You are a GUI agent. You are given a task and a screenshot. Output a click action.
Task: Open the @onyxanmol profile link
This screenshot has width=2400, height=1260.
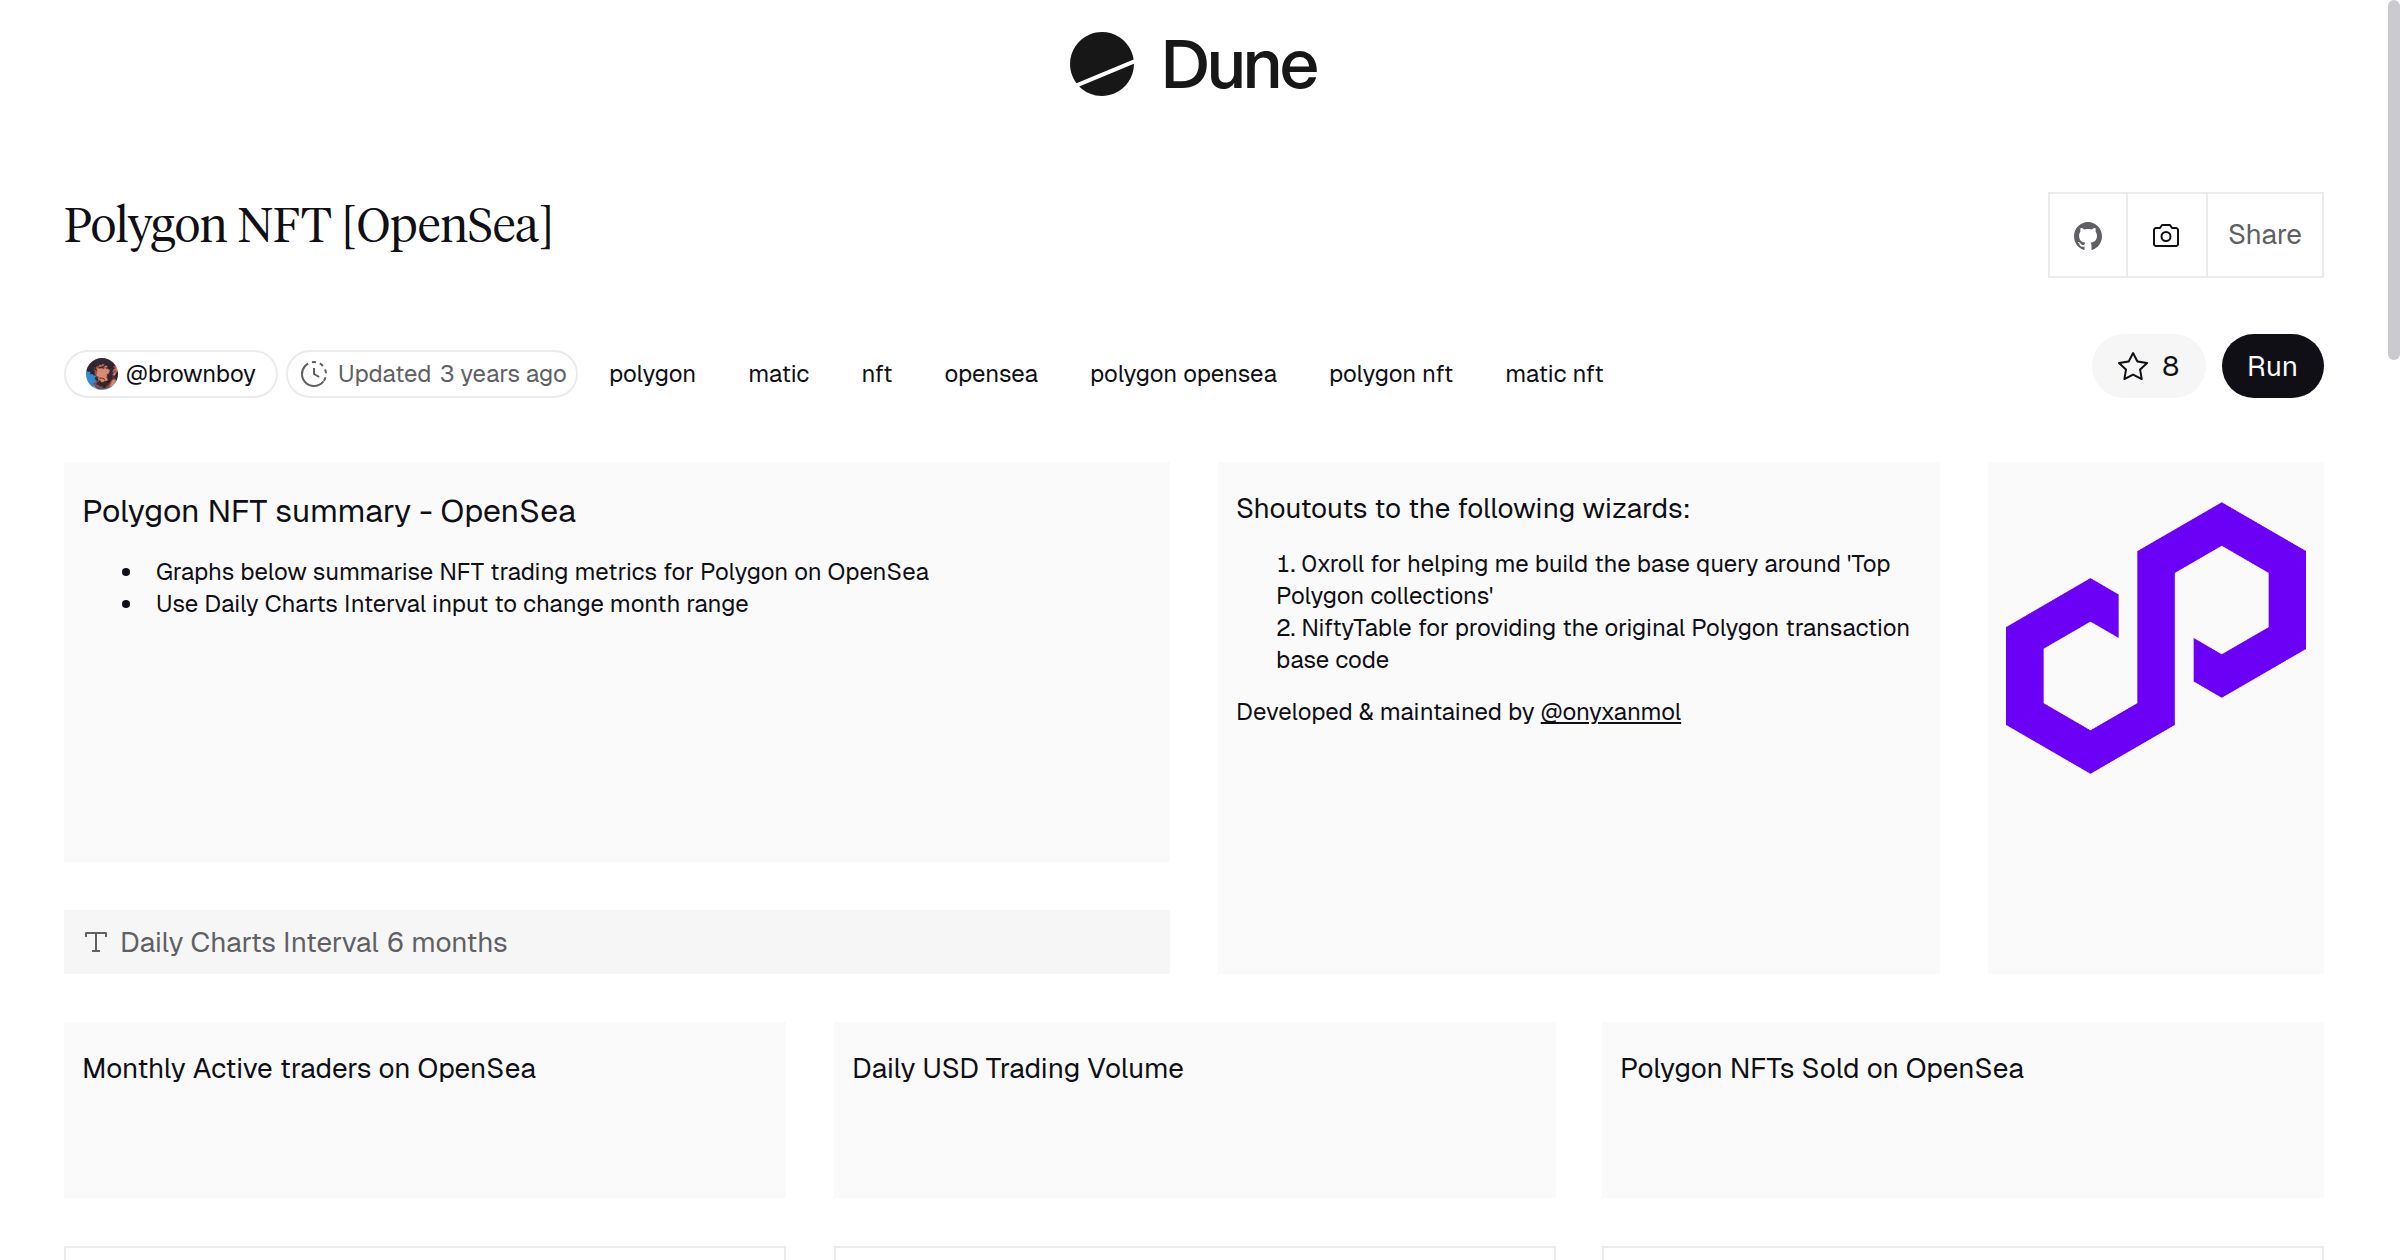click(1610, 712)
